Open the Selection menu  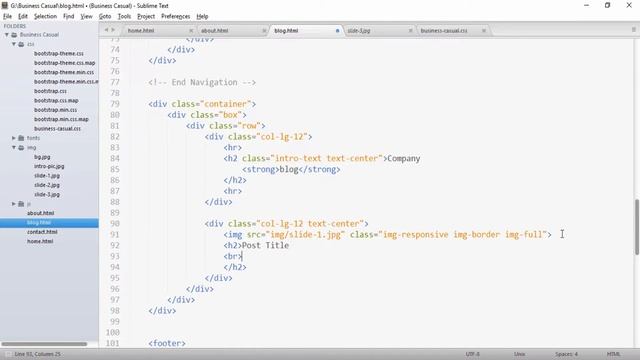(x=45, y=16)
